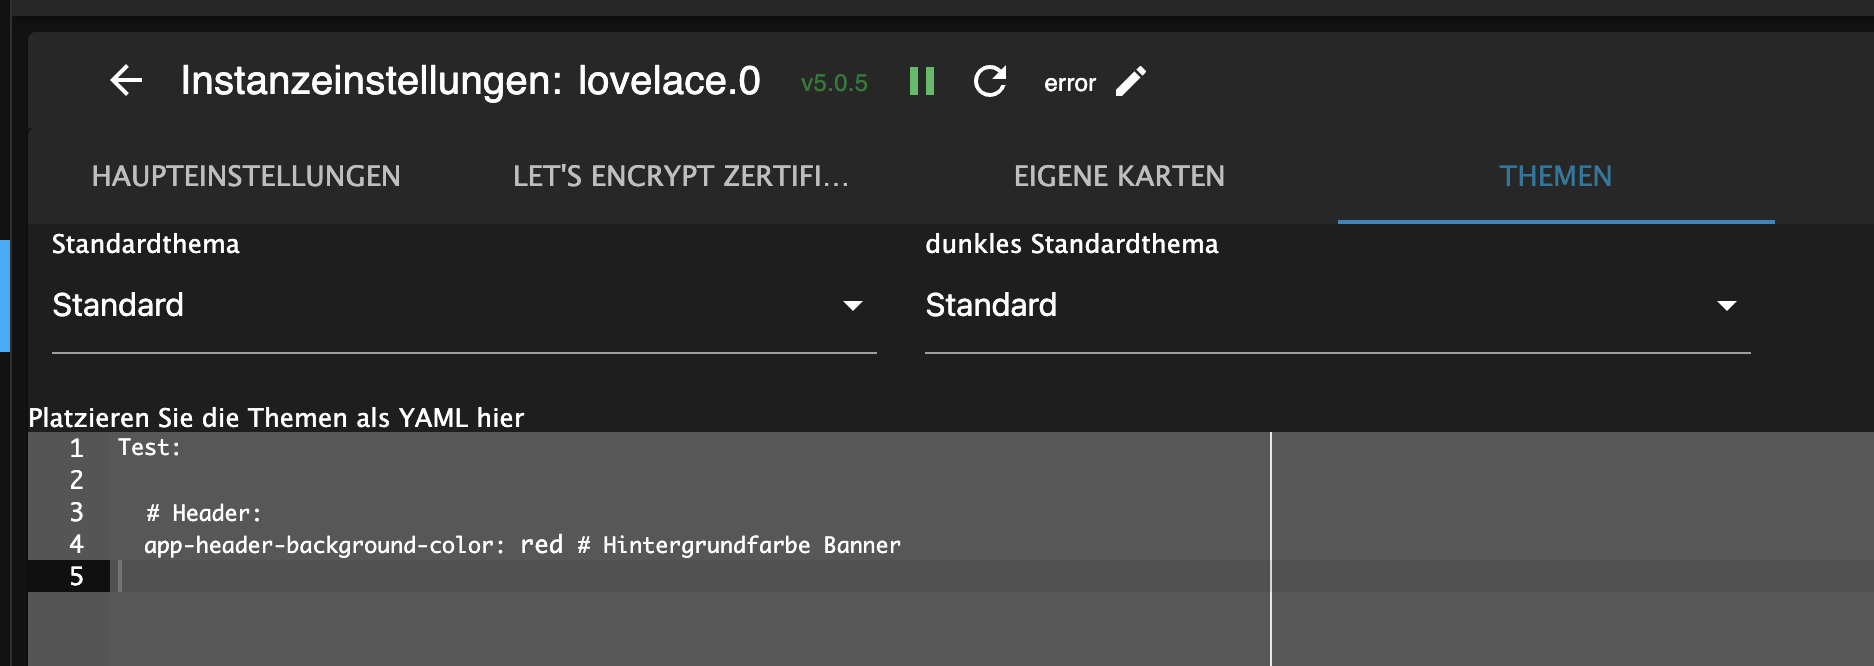The height and width of the screenshot is (666, 1874).
Task: Click the back arrow to exit instance settings
Action: pyautogui.click(x=128, y=82)
